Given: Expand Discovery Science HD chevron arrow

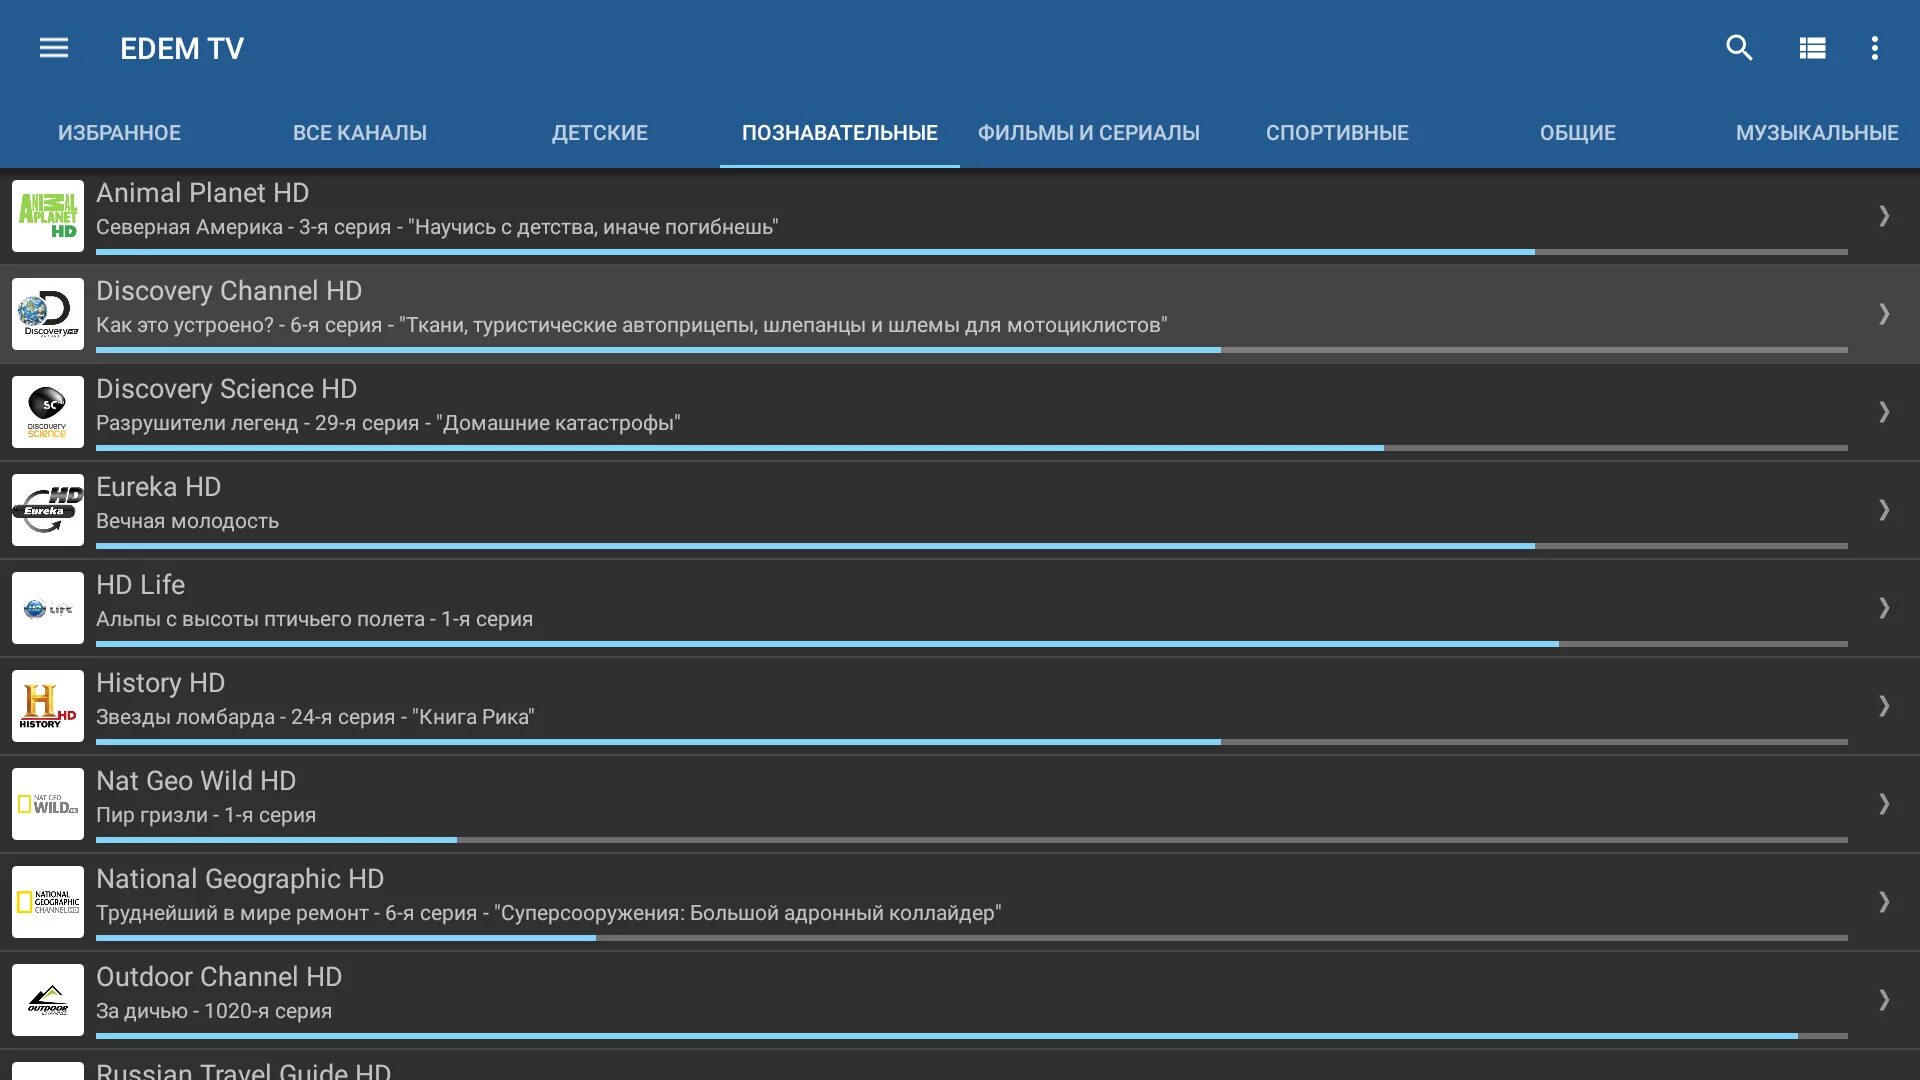Looking at the screenshot, I should tap(1883, 412).
